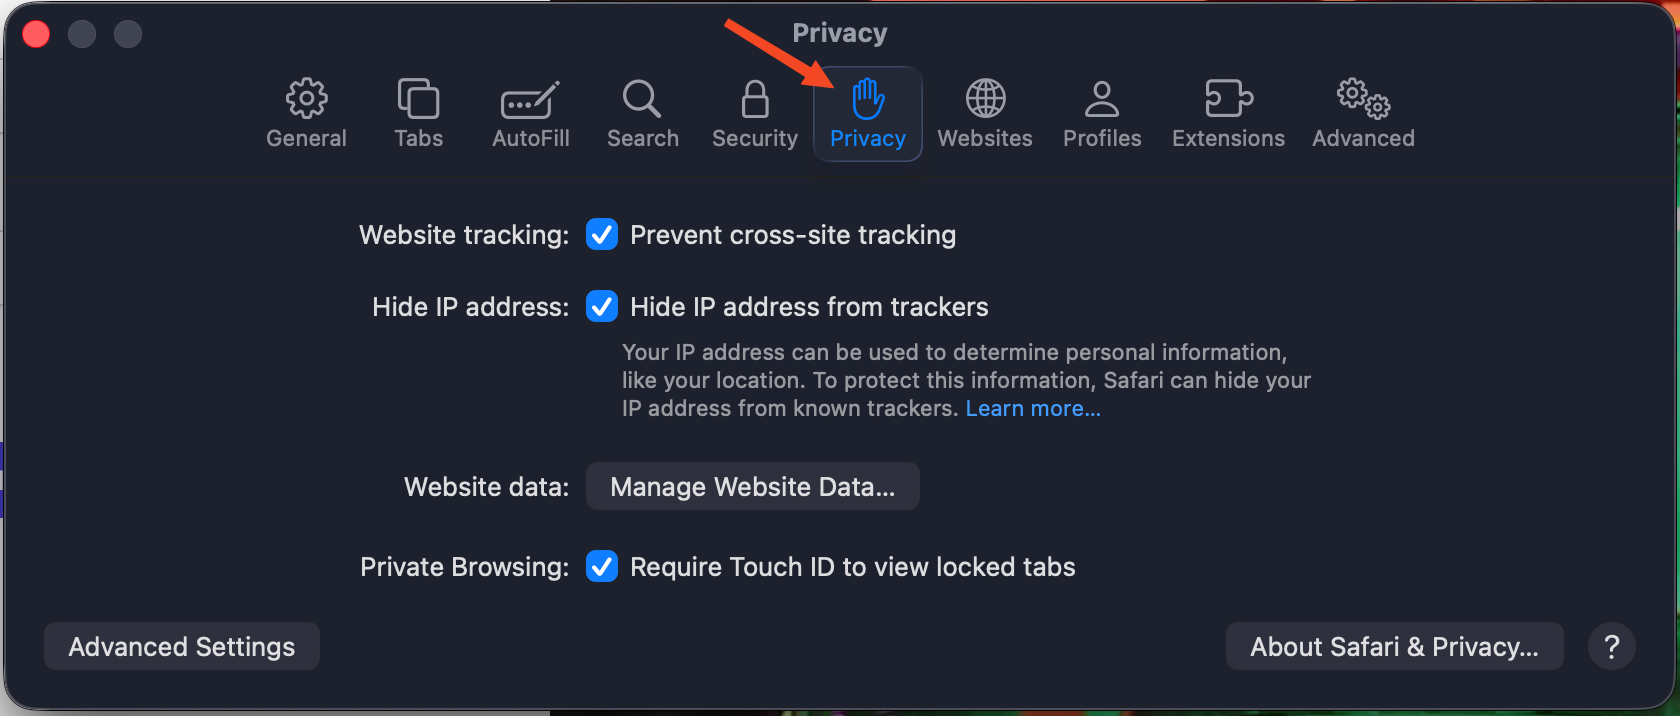The image size is (1680, 716).
Task: Switch to the Tabs settings pane
Action: 418,100
